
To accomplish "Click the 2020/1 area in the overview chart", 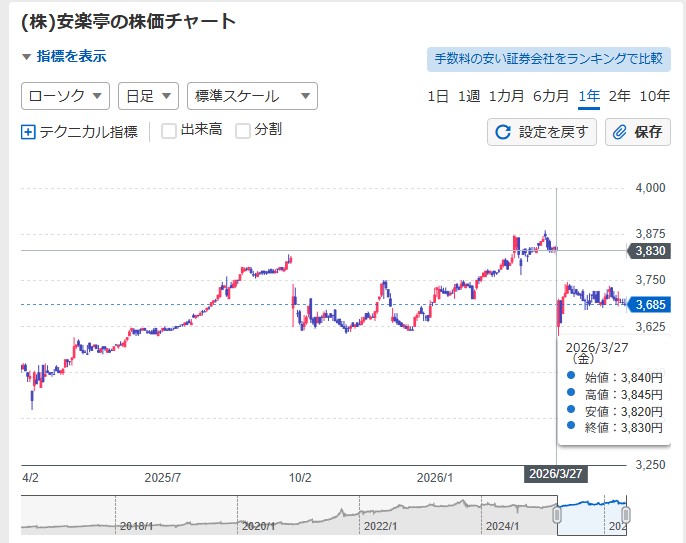I will [x=258, y=525].
